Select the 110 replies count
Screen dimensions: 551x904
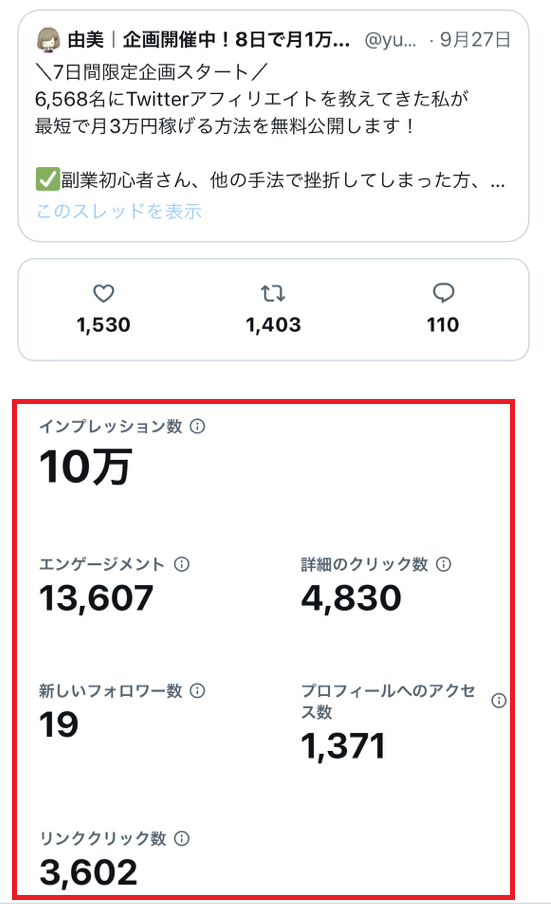[x=443, y=325]
